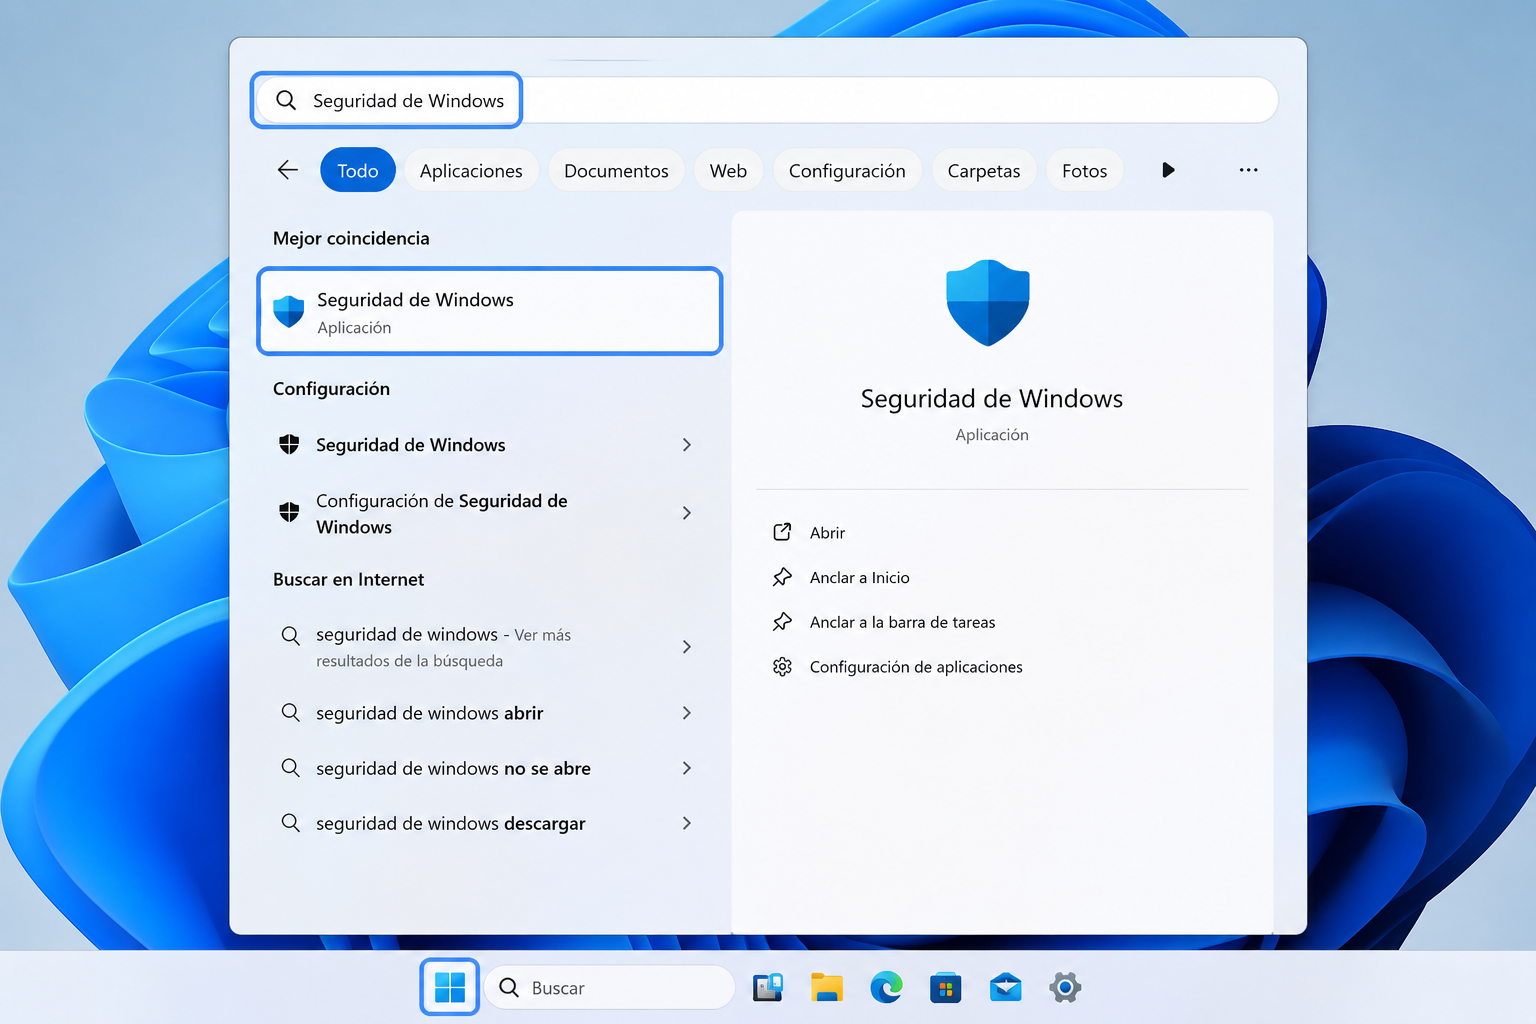The height and width of the screenshot is (1024, 1536).
Task: Expand chevron for Configuración de Seguridad de Windows
Action: (687, 513)
